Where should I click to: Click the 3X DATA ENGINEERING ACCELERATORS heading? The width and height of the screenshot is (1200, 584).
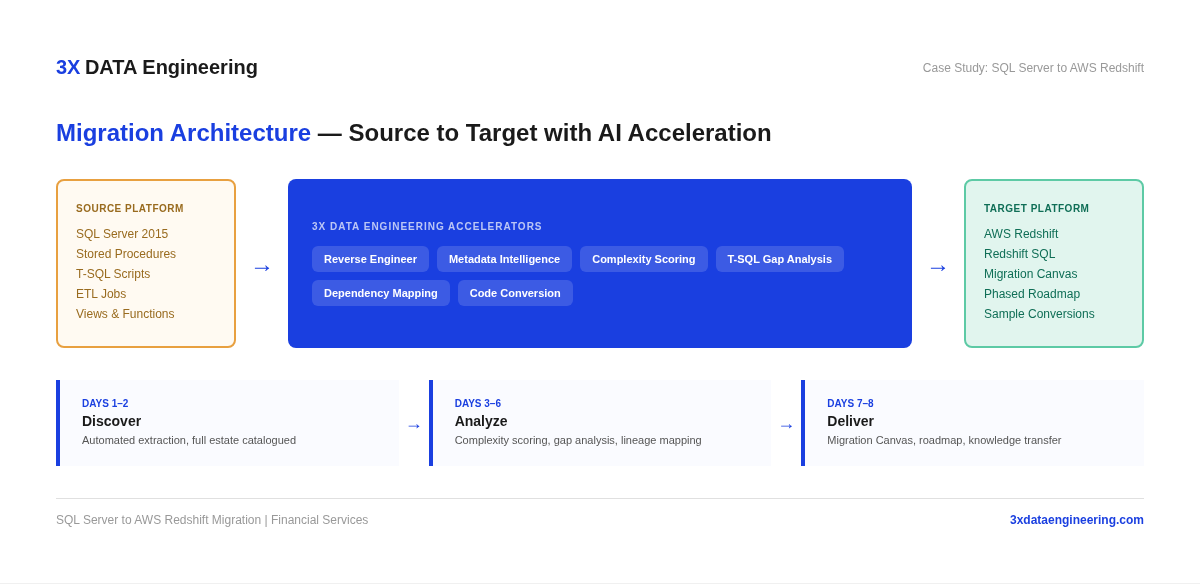pos(427,227)
